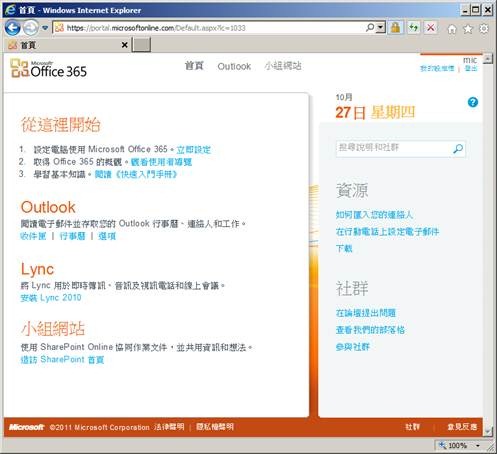Open the Favorites star icon
Image resolution: width=497 pixels, height=454 pixels.
(468, 29)
